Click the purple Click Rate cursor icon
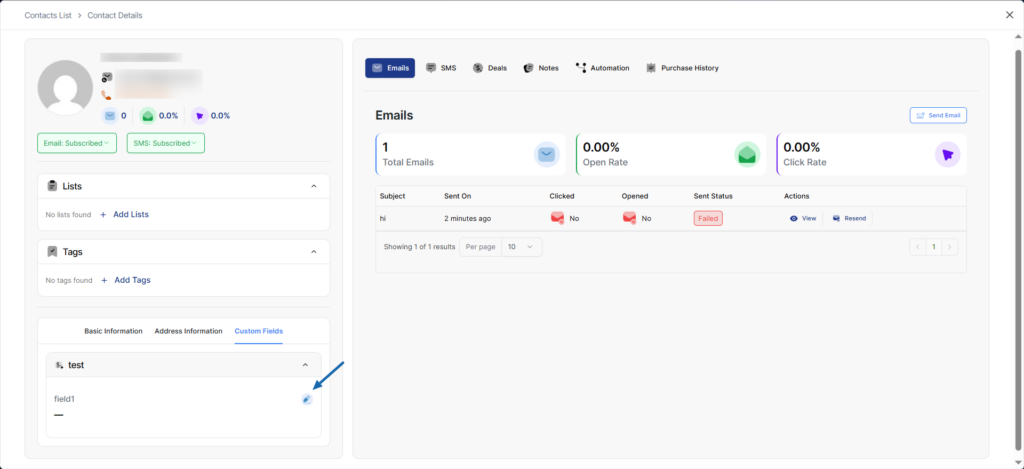Screen dimensions: 1024x469 tap(946, 154)
